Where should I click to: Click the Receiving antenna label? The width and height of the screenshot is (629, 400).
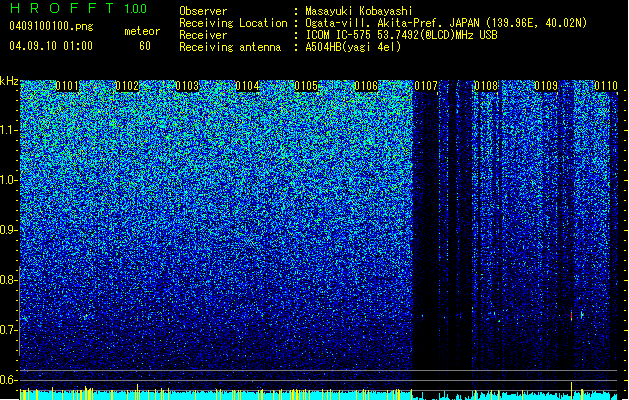point(230,47)
